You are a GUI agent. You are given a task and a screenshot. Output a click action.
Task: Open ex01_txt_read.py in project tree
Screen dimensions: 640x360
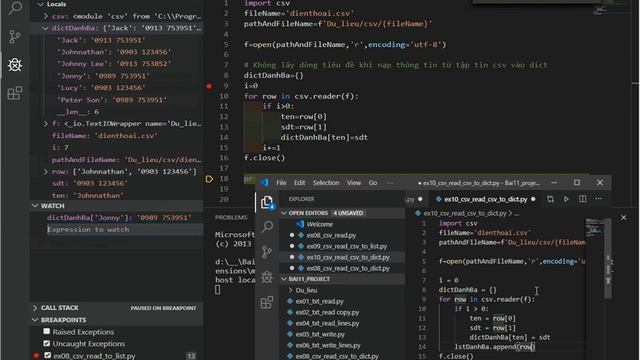(320, 301)
